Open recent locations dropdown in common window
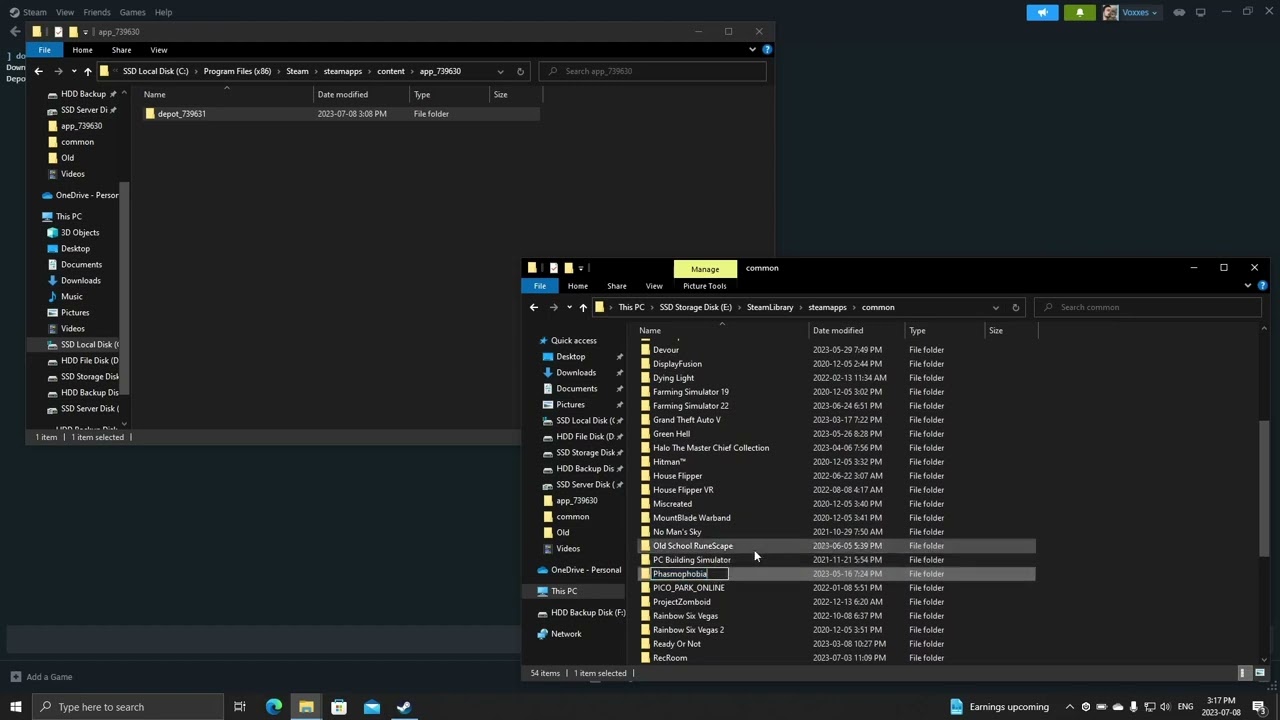 tap(569, 307)
